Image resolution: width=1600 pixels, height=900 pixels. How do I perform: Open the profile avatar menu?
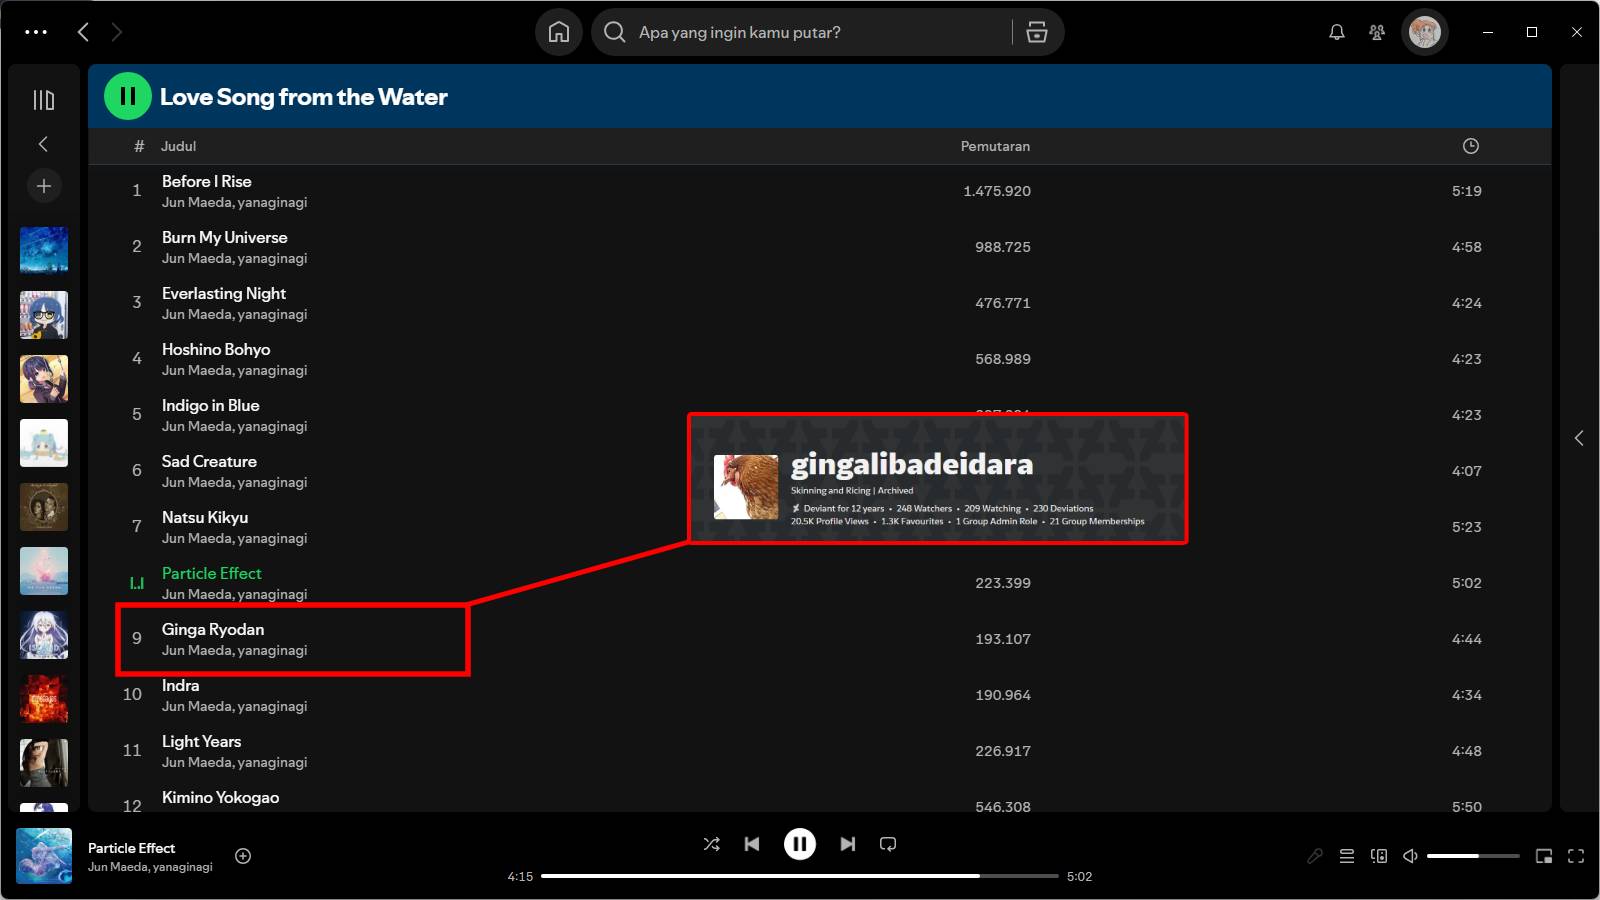point(1424,32)
